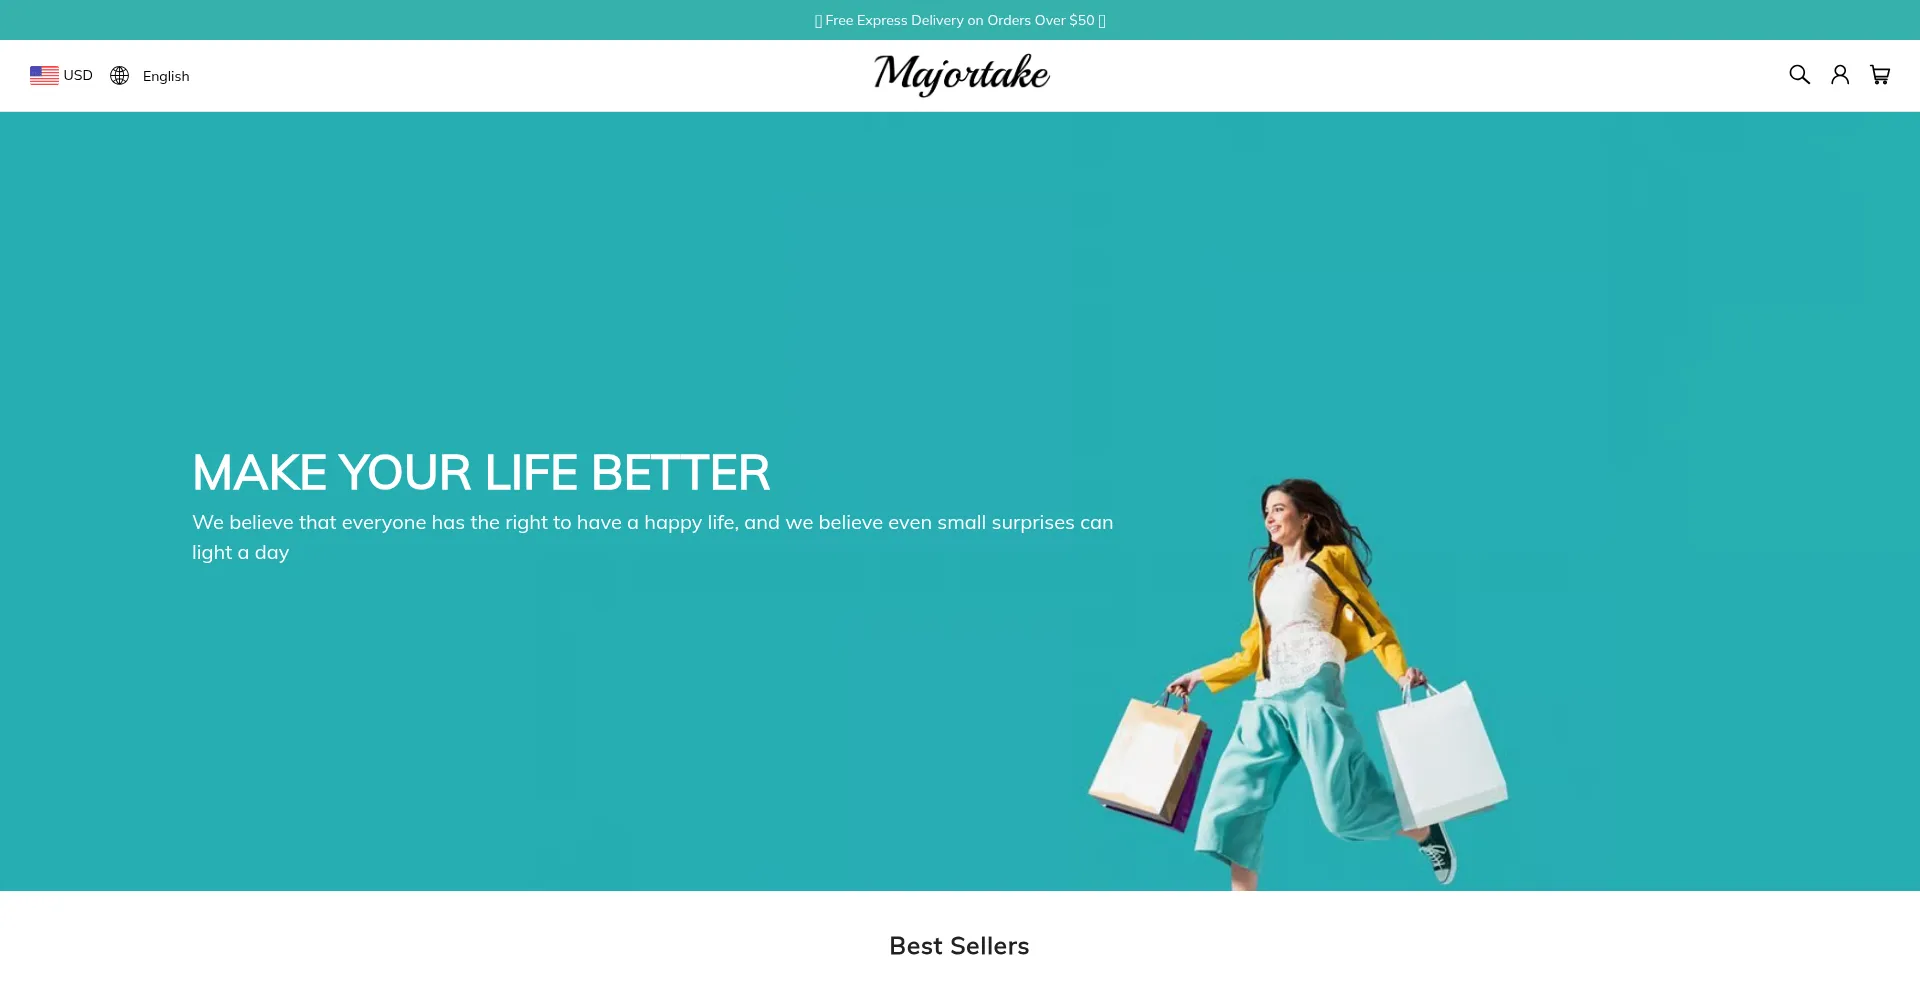Screen dimensions: 1920x993
Task: Click the MAKE YOUR LIFE BETTER headline
Action: click(x=481, y=472)
